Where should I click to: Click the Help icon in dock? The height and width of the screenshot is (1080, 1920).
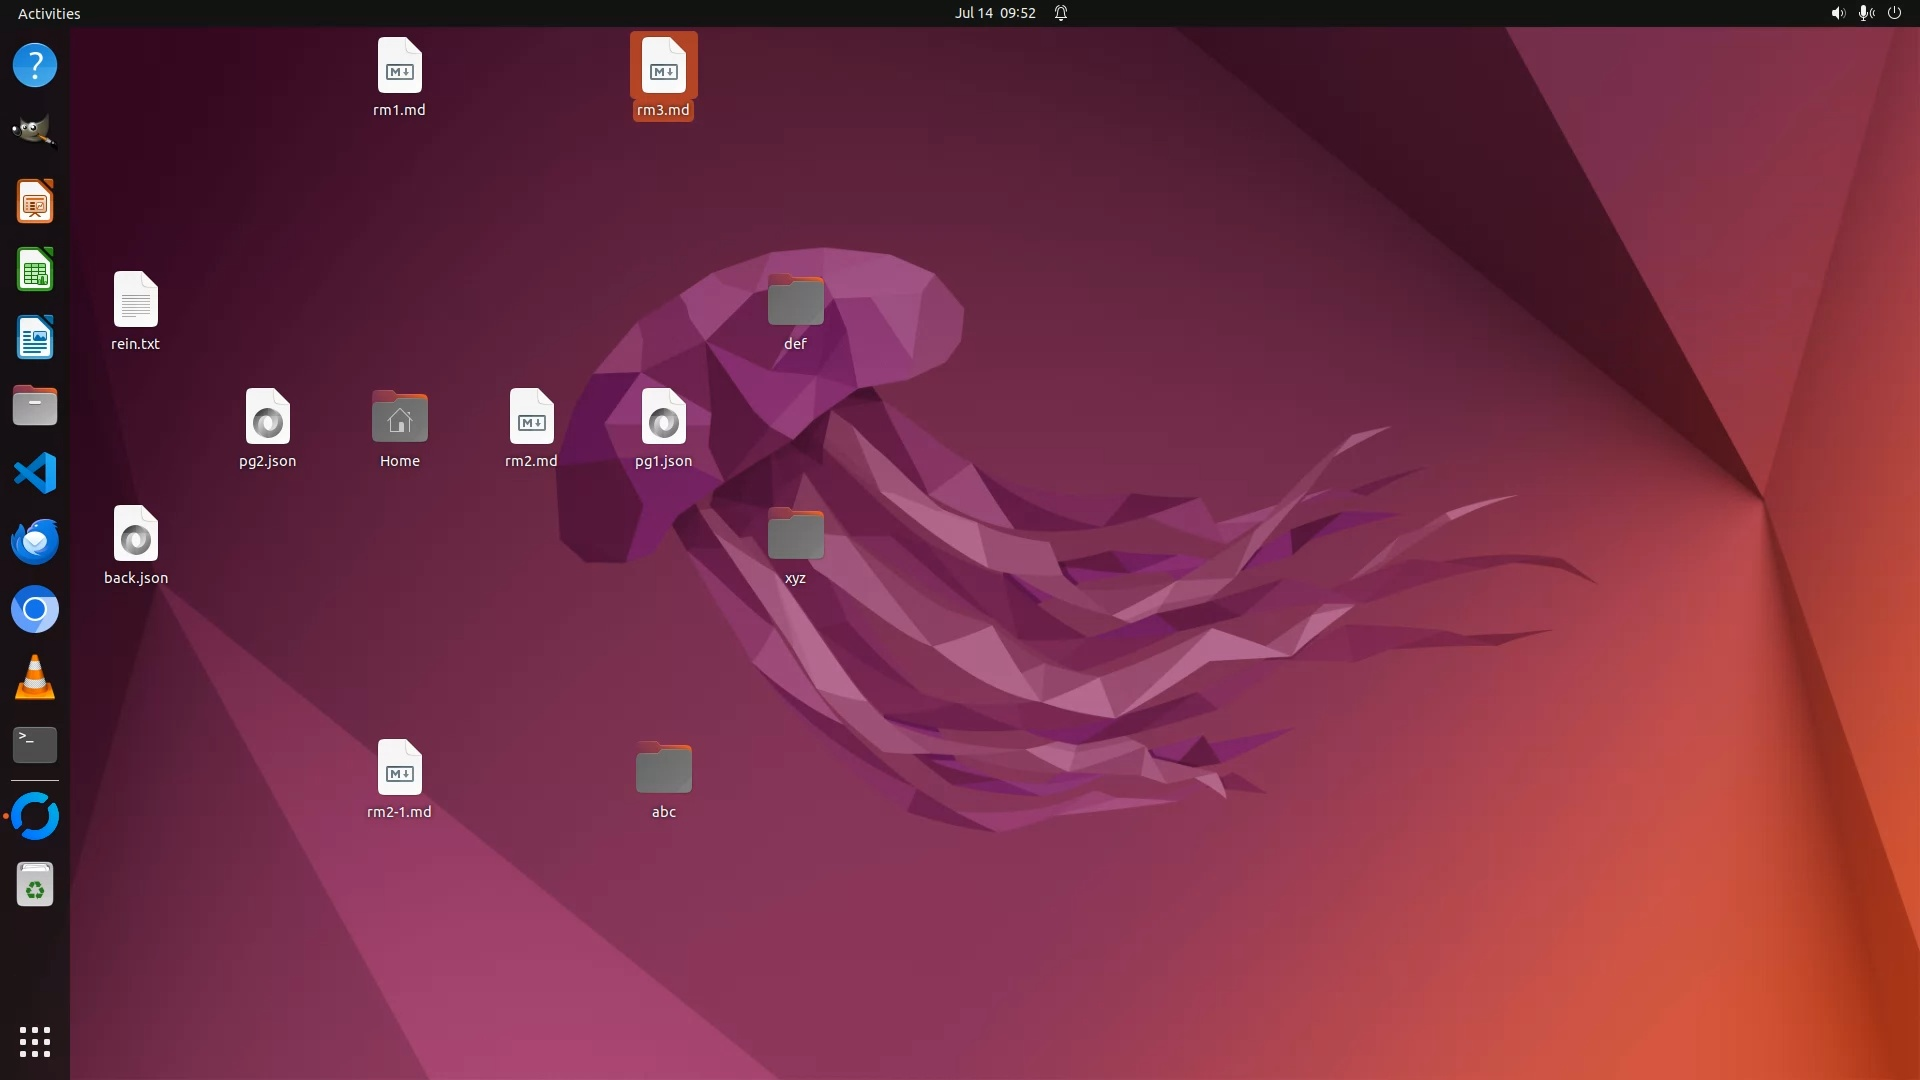34,65
